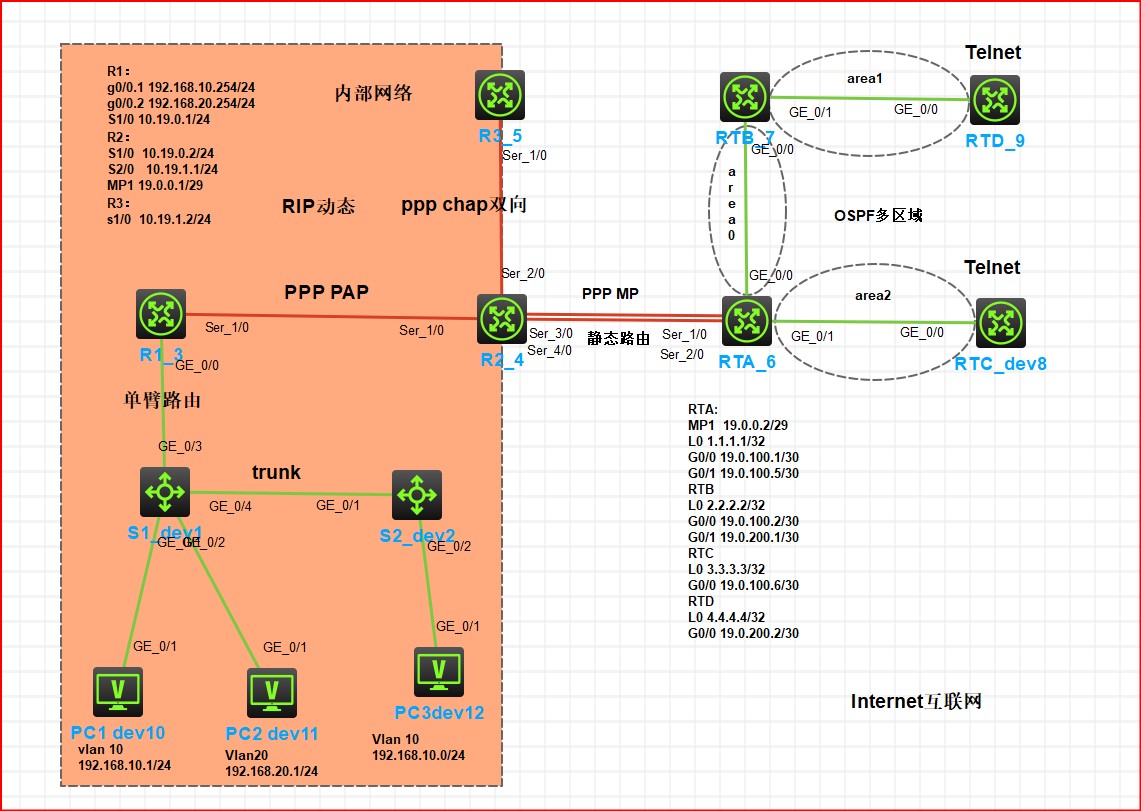The height and width of the screenshot is (811, 1141).
Task: Click the PC3dev12 host icon
Action: pos(438,672)
